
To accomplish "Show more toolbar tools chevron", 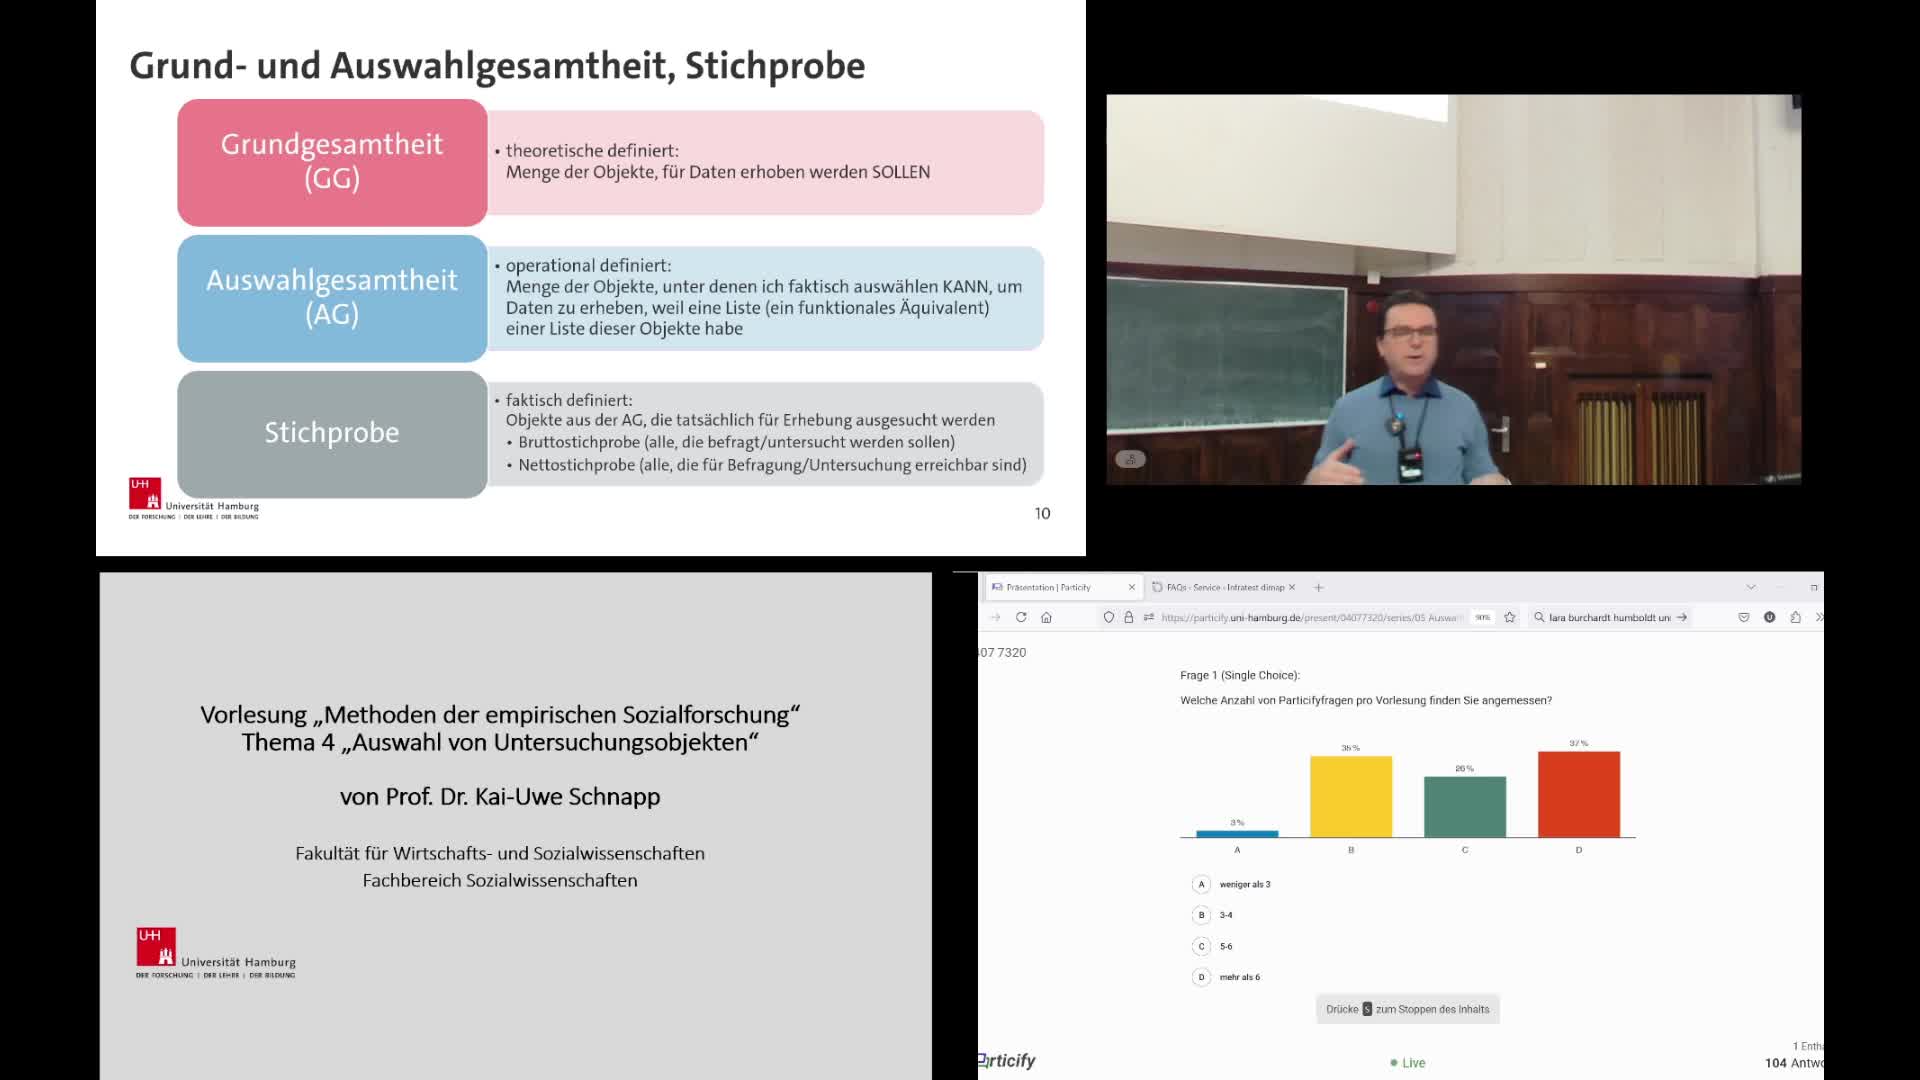I will point(1818,617).
